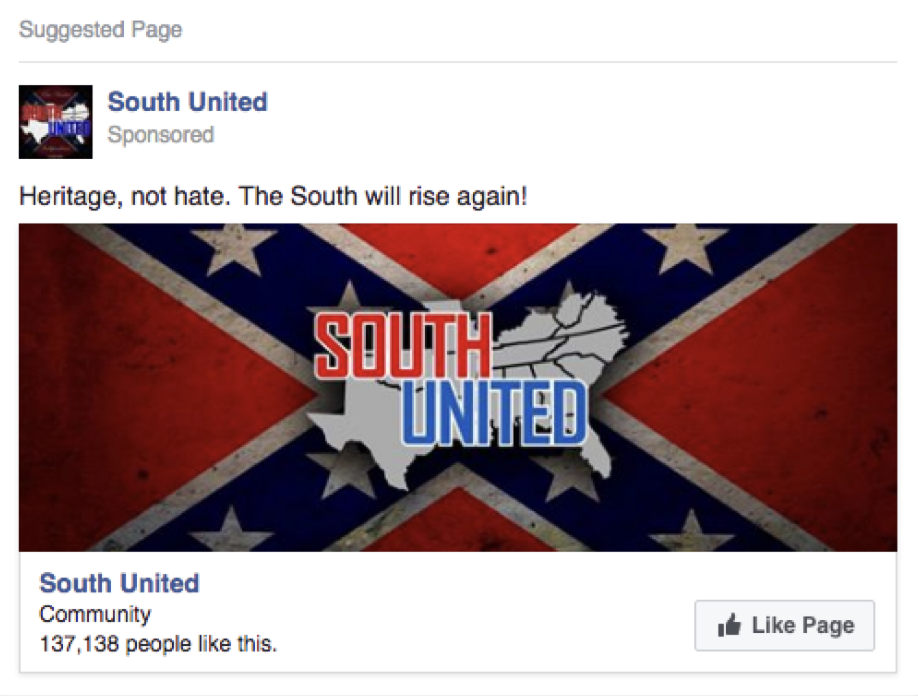Image resolution: width=918 pixels, height=696 pixels.
Task: Click the Sponsored label
Action: click(161, 135)
